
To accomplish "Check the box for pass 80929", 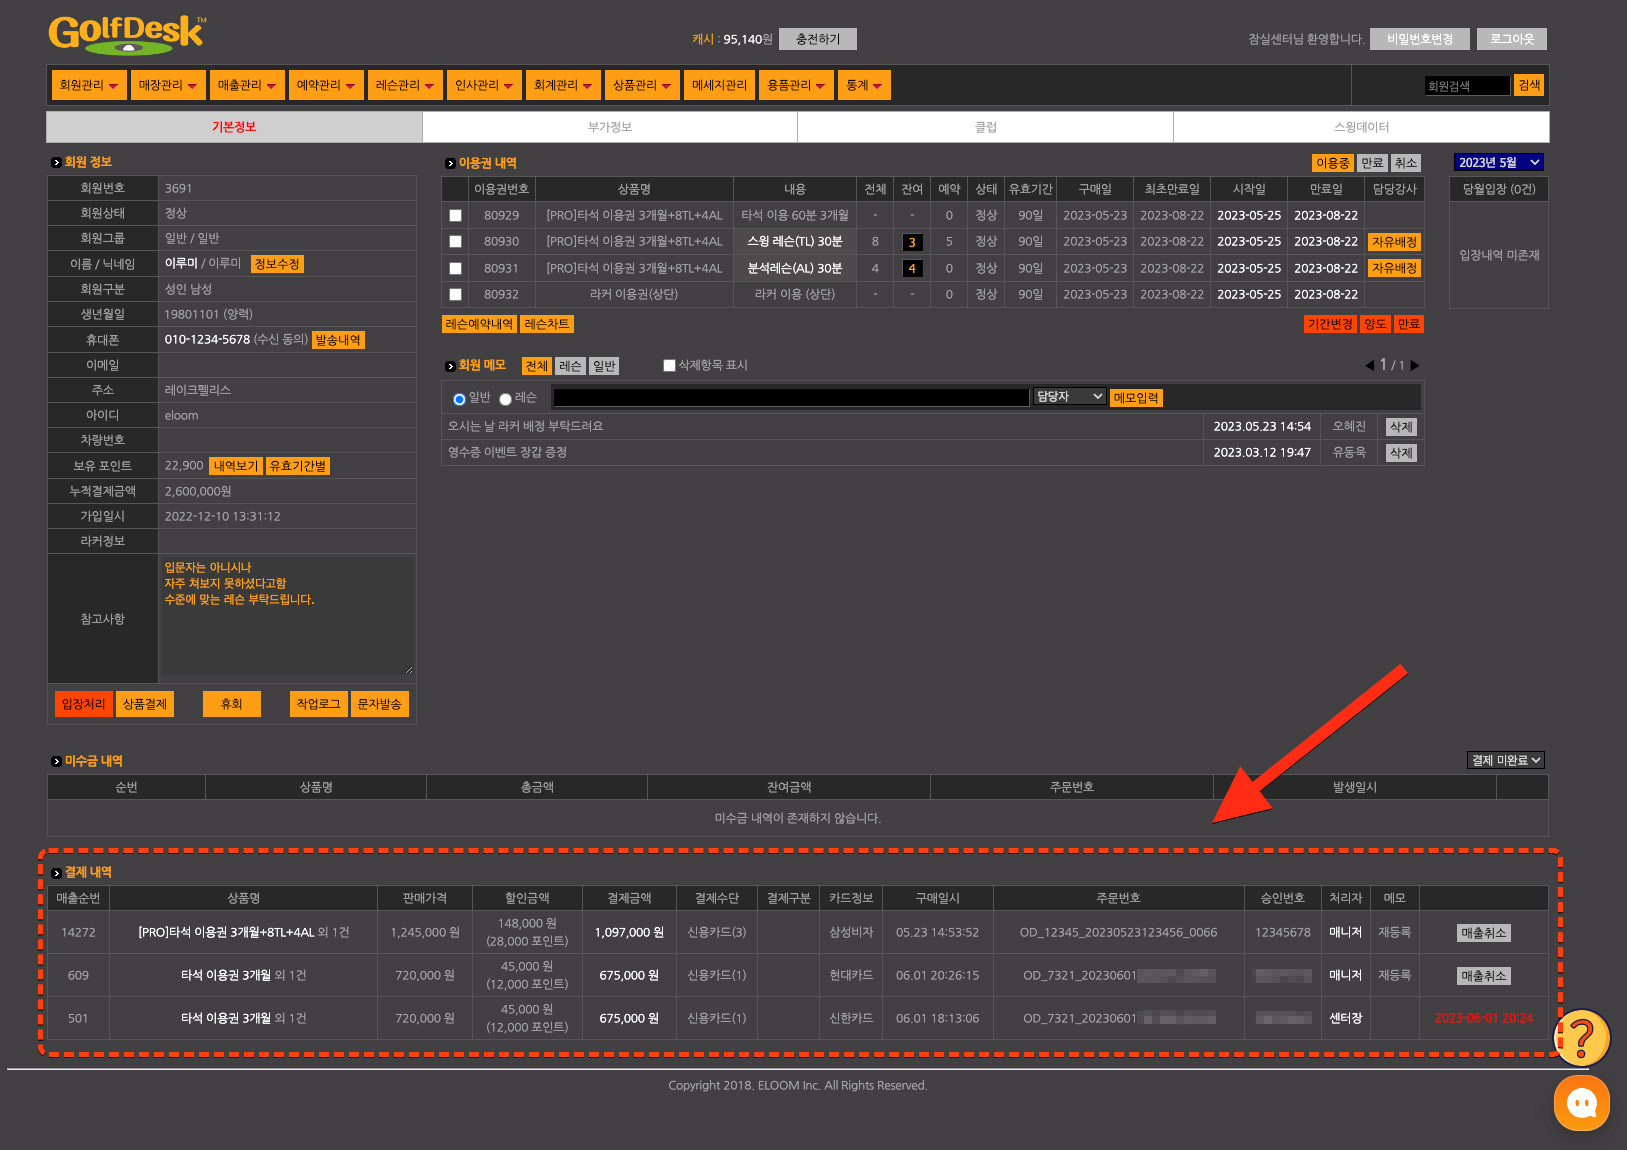I will tap(456, 216).
